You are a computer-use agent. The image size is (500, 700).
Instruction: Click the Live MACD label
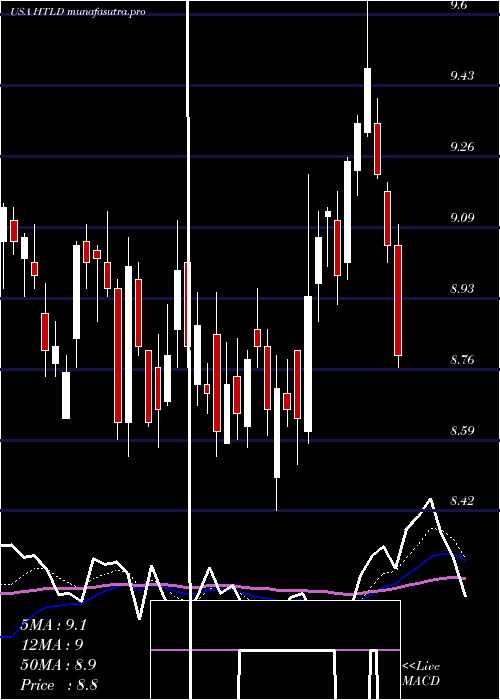point(421,673)
